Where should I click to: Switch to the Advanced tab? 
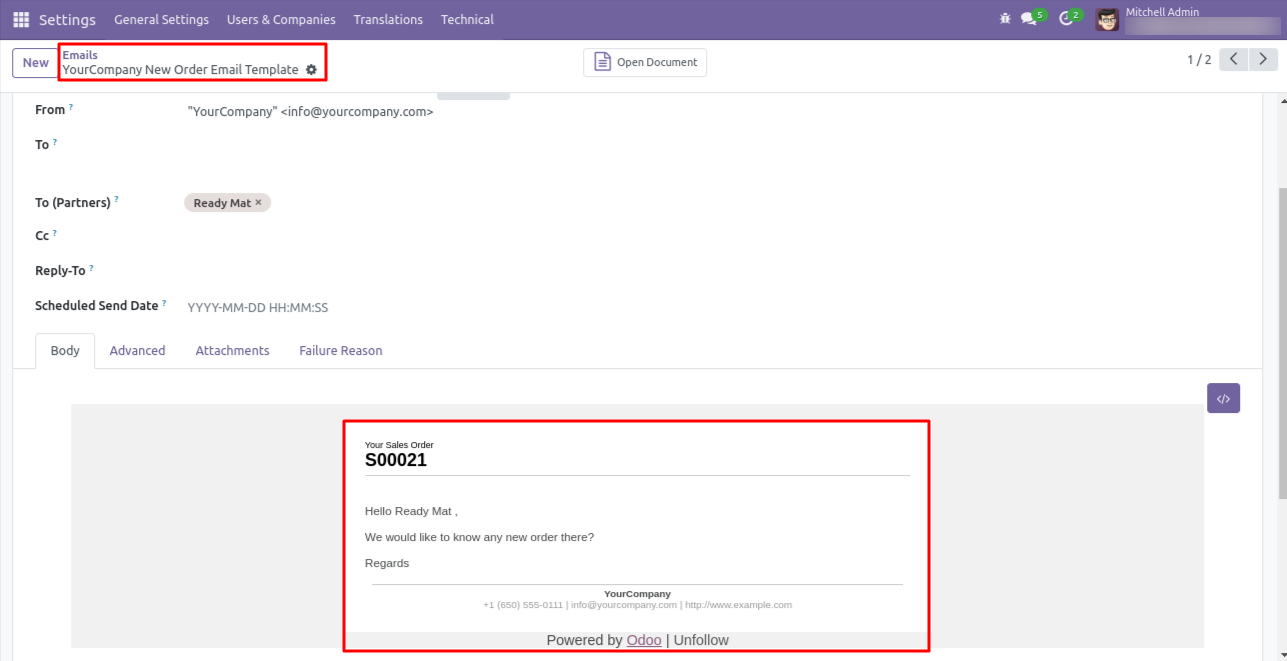point(137,351)
